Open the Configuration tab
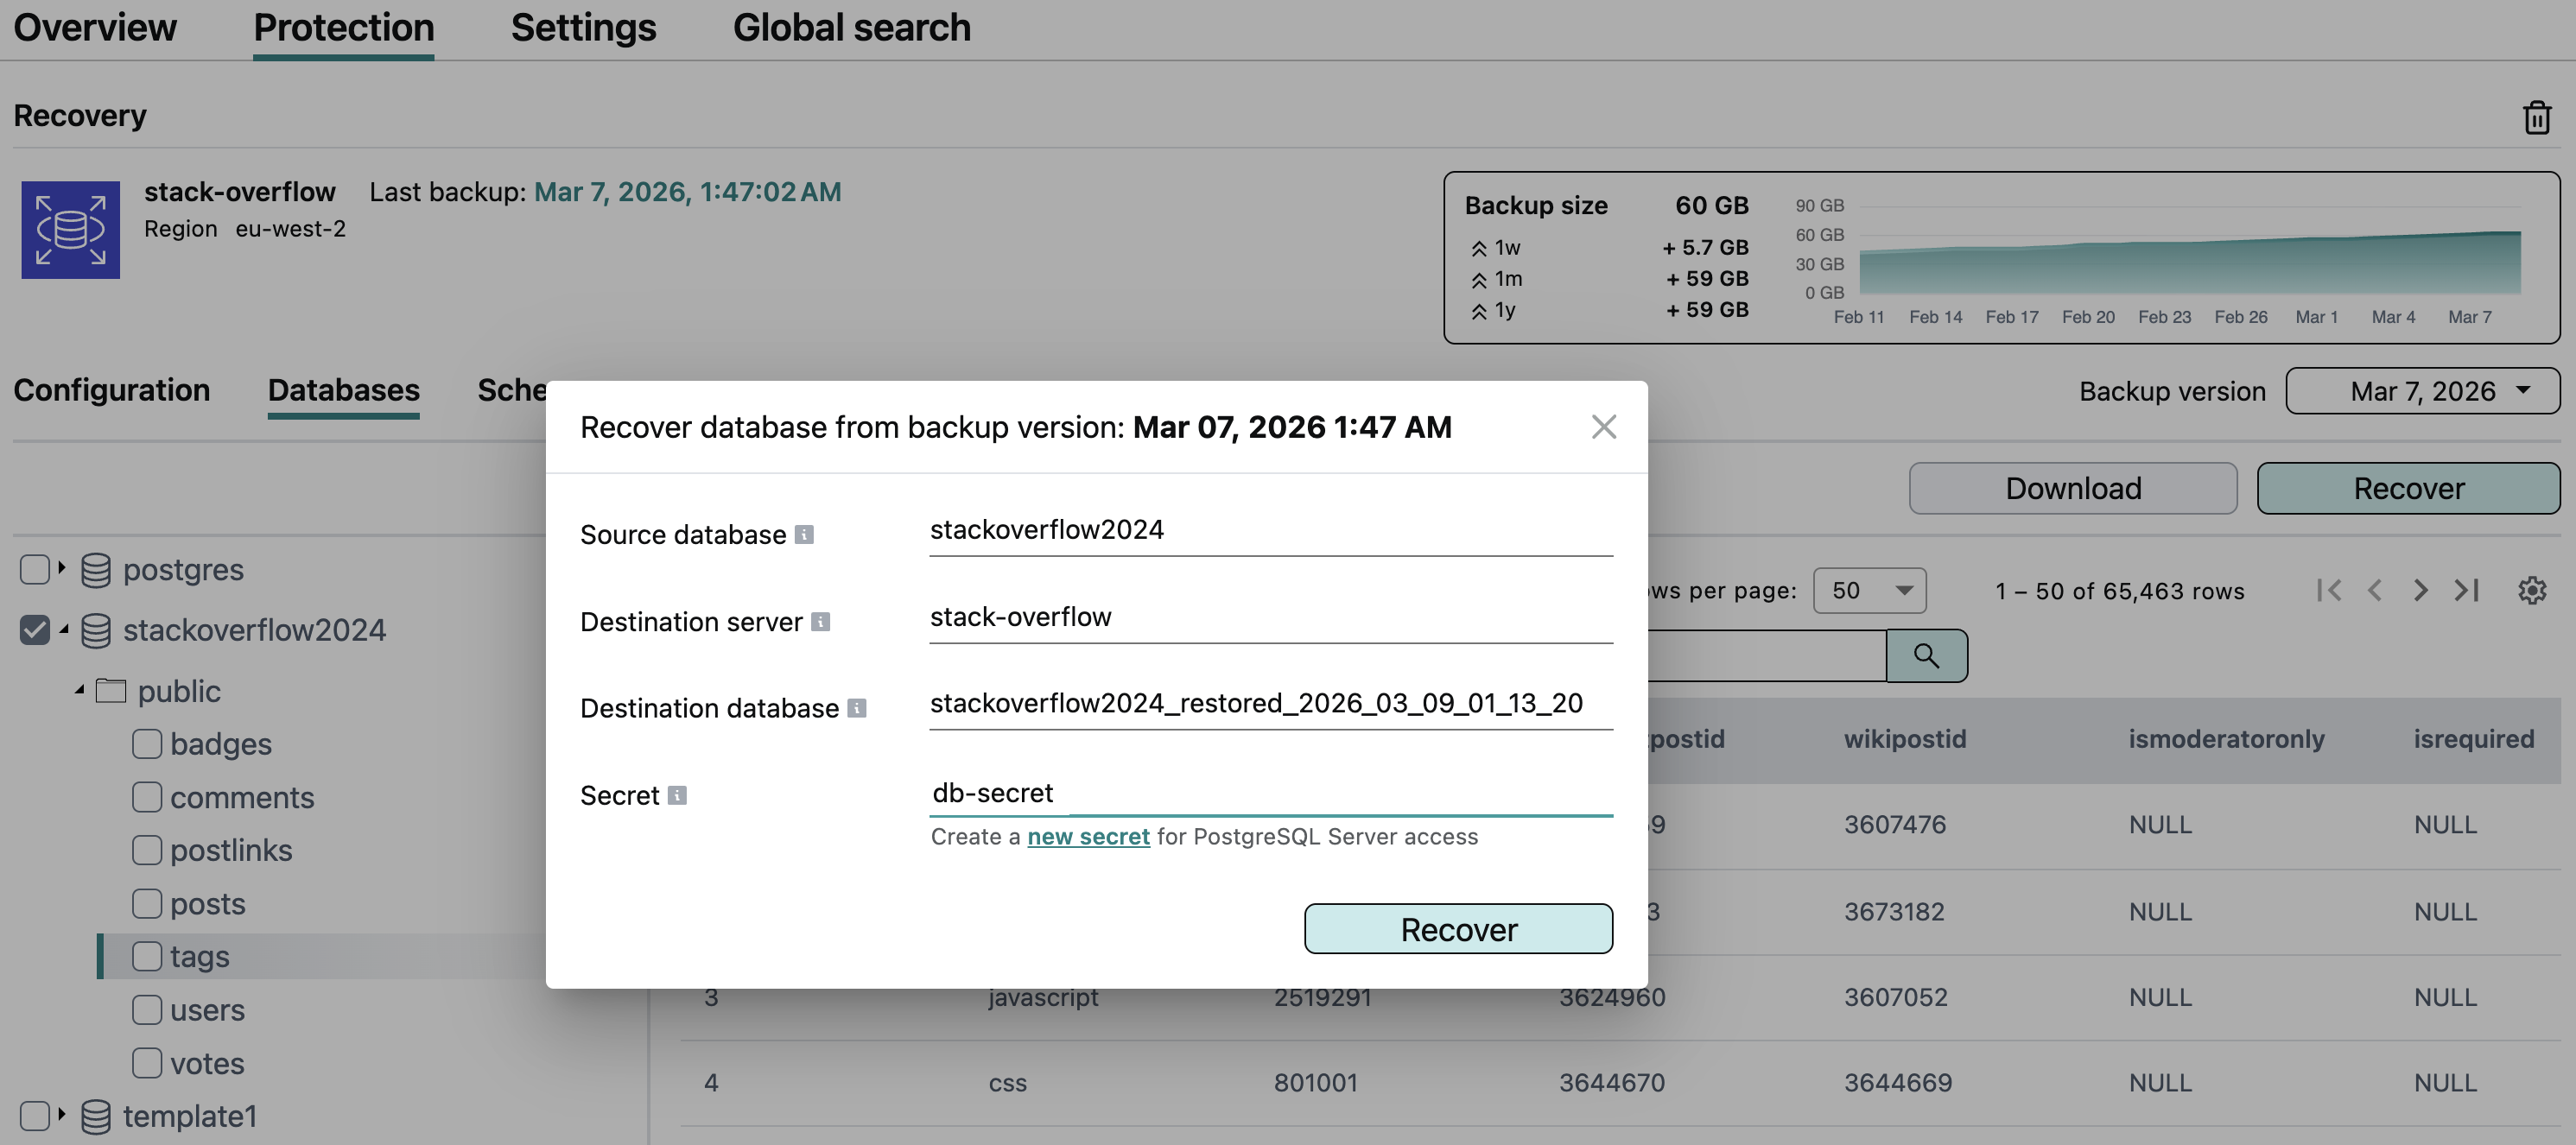2576x1145 pixels. tap(111, 390)
